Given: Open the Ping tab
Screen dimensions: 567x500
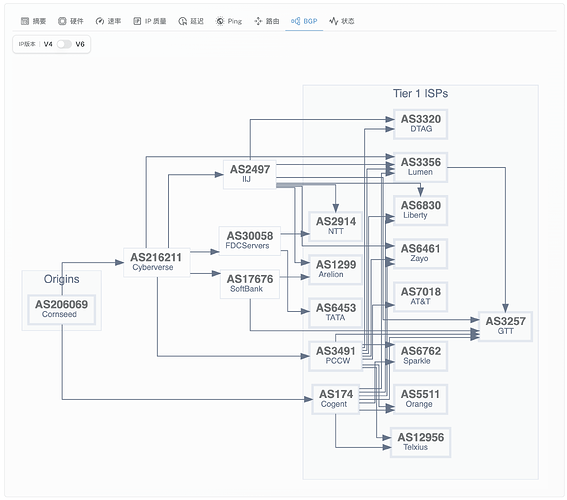Looking at the screenshot, I should point(229,21).
